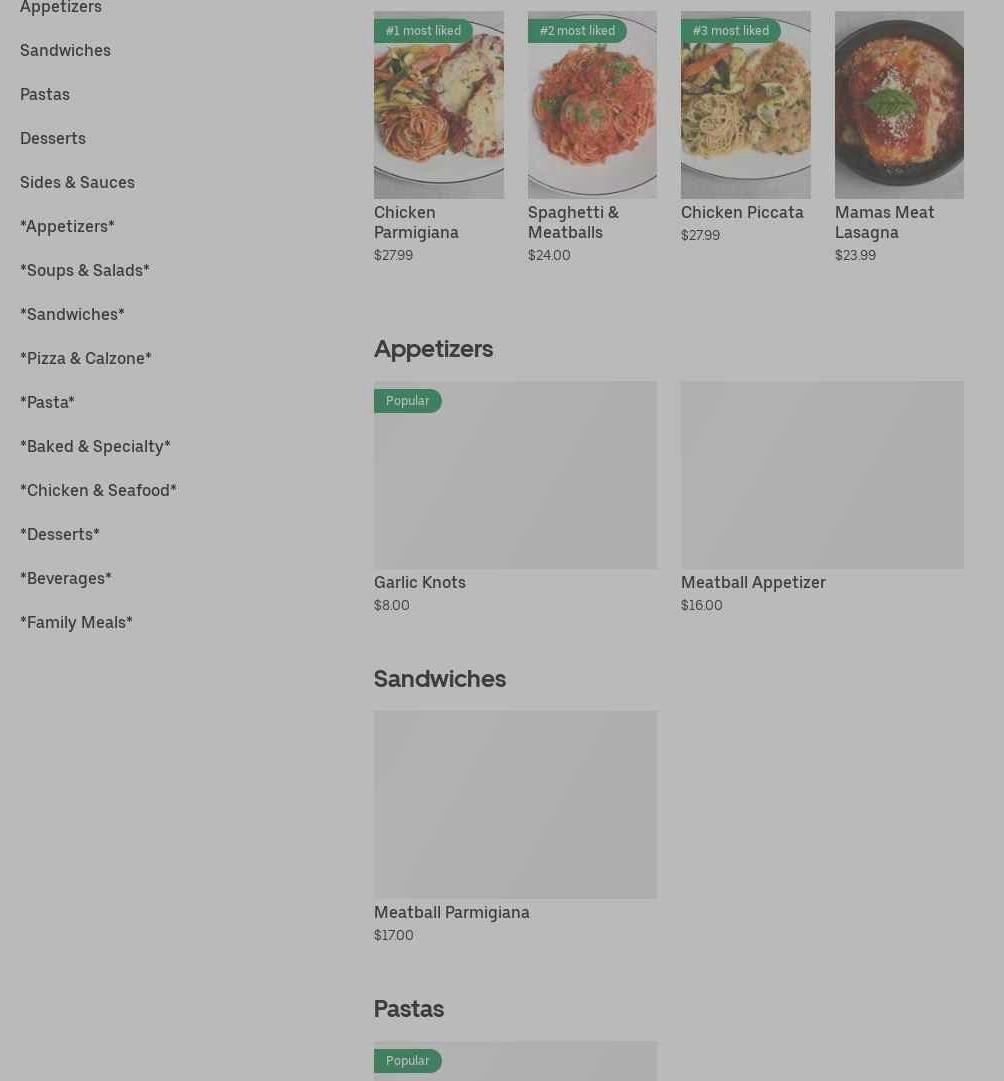Open the Chicken Parmigiana photo
Screen dimensions: 1004x1081
(x=439, y=105)
